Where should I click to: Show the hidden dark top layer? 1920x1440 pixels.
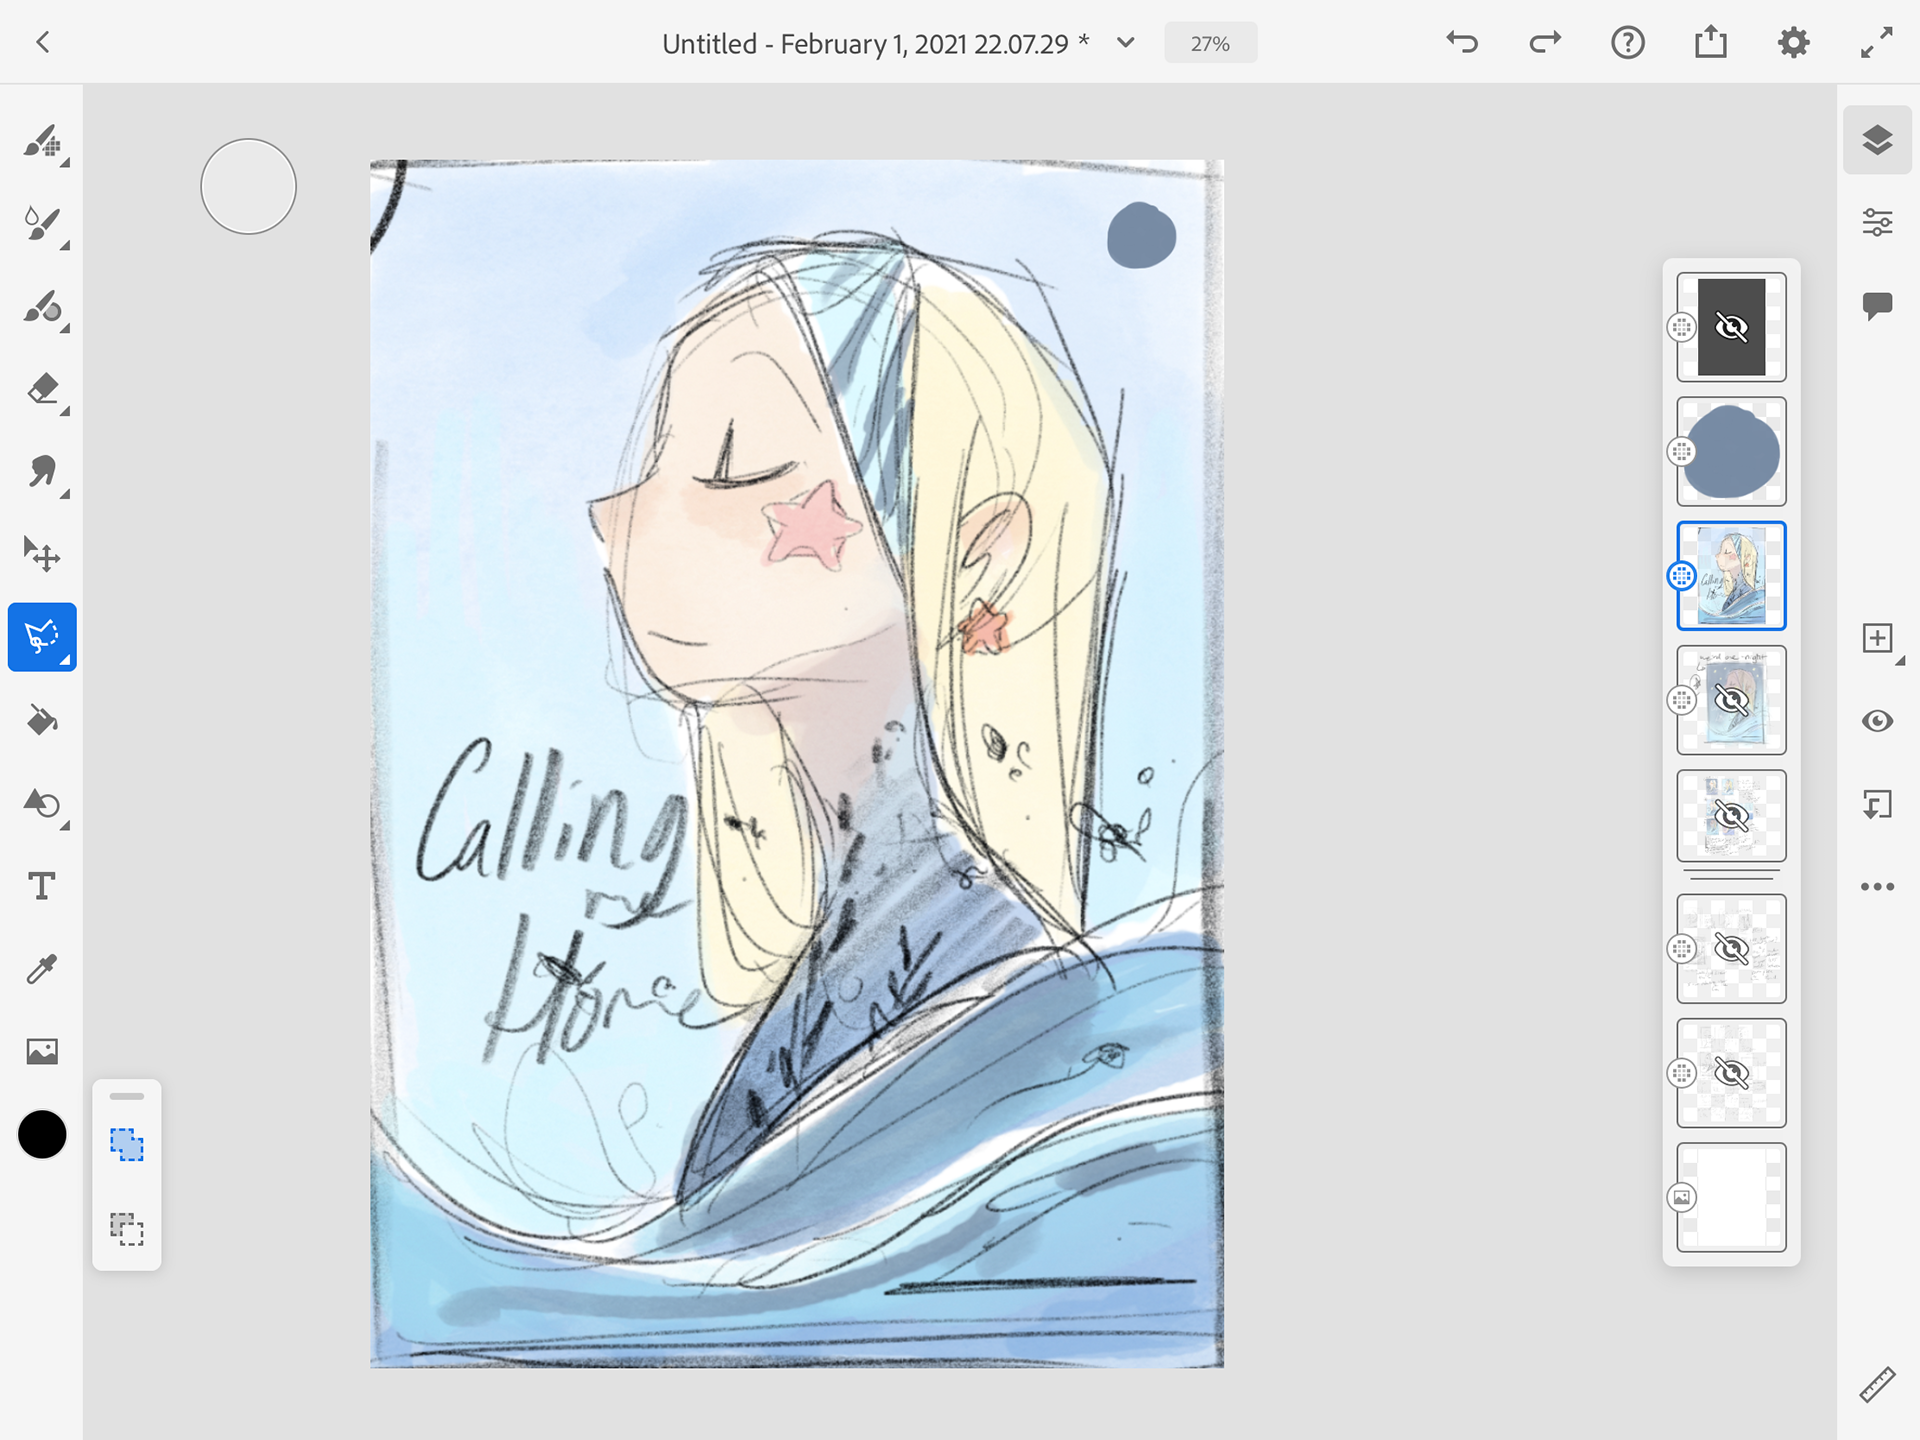(x=1731, y=327)
